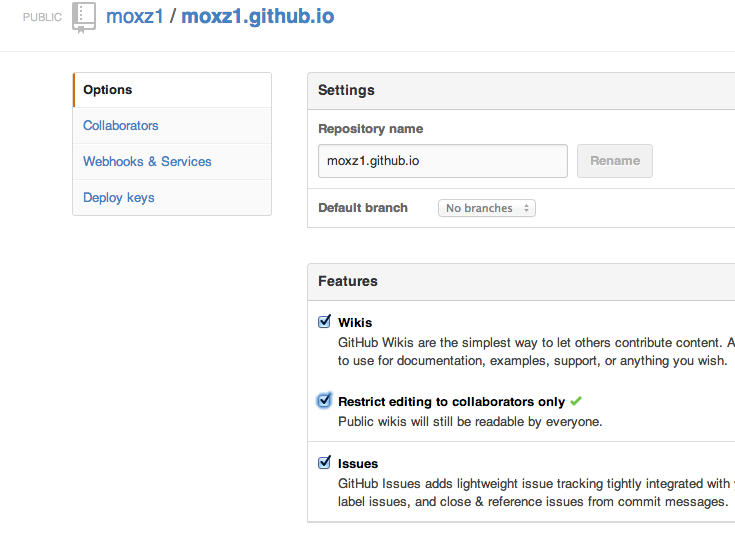Click the Rename button

click(x=615, y=161)
